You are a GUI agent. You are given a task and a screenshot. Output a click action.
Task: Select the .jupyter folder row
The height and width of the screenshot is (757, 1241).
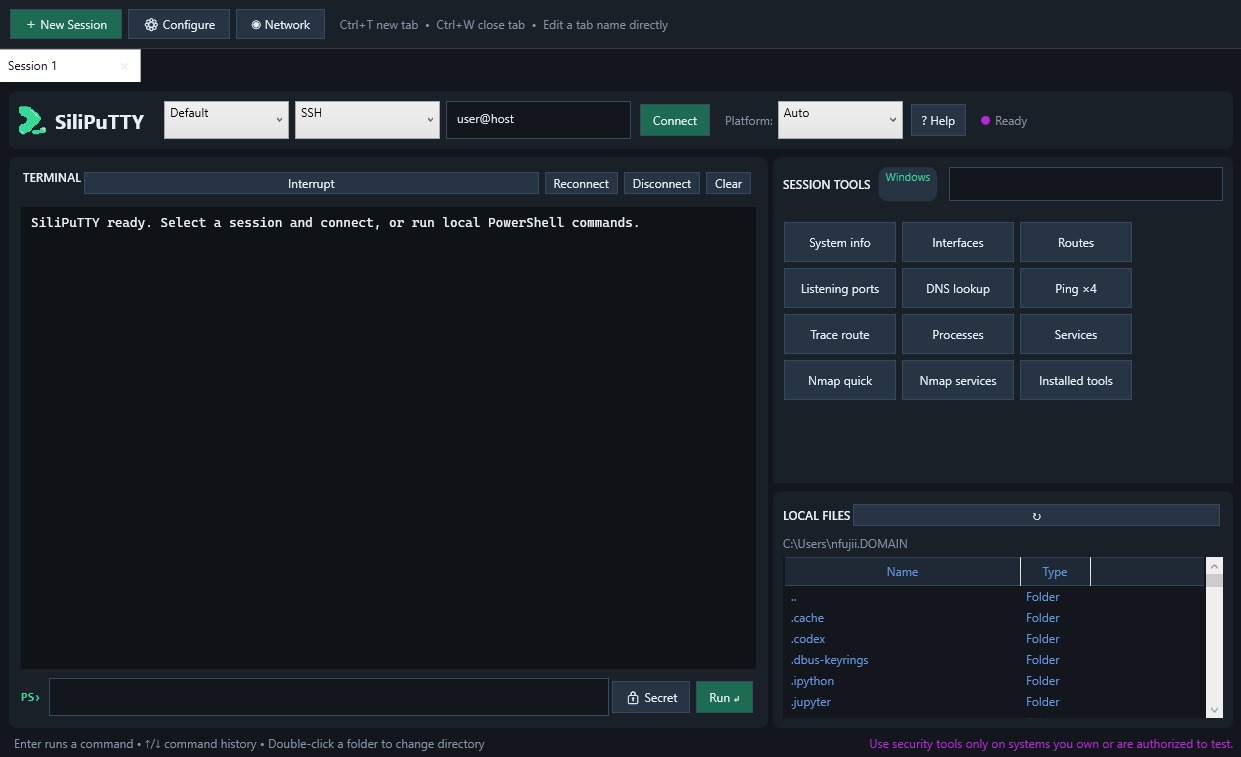pos(995,702)
